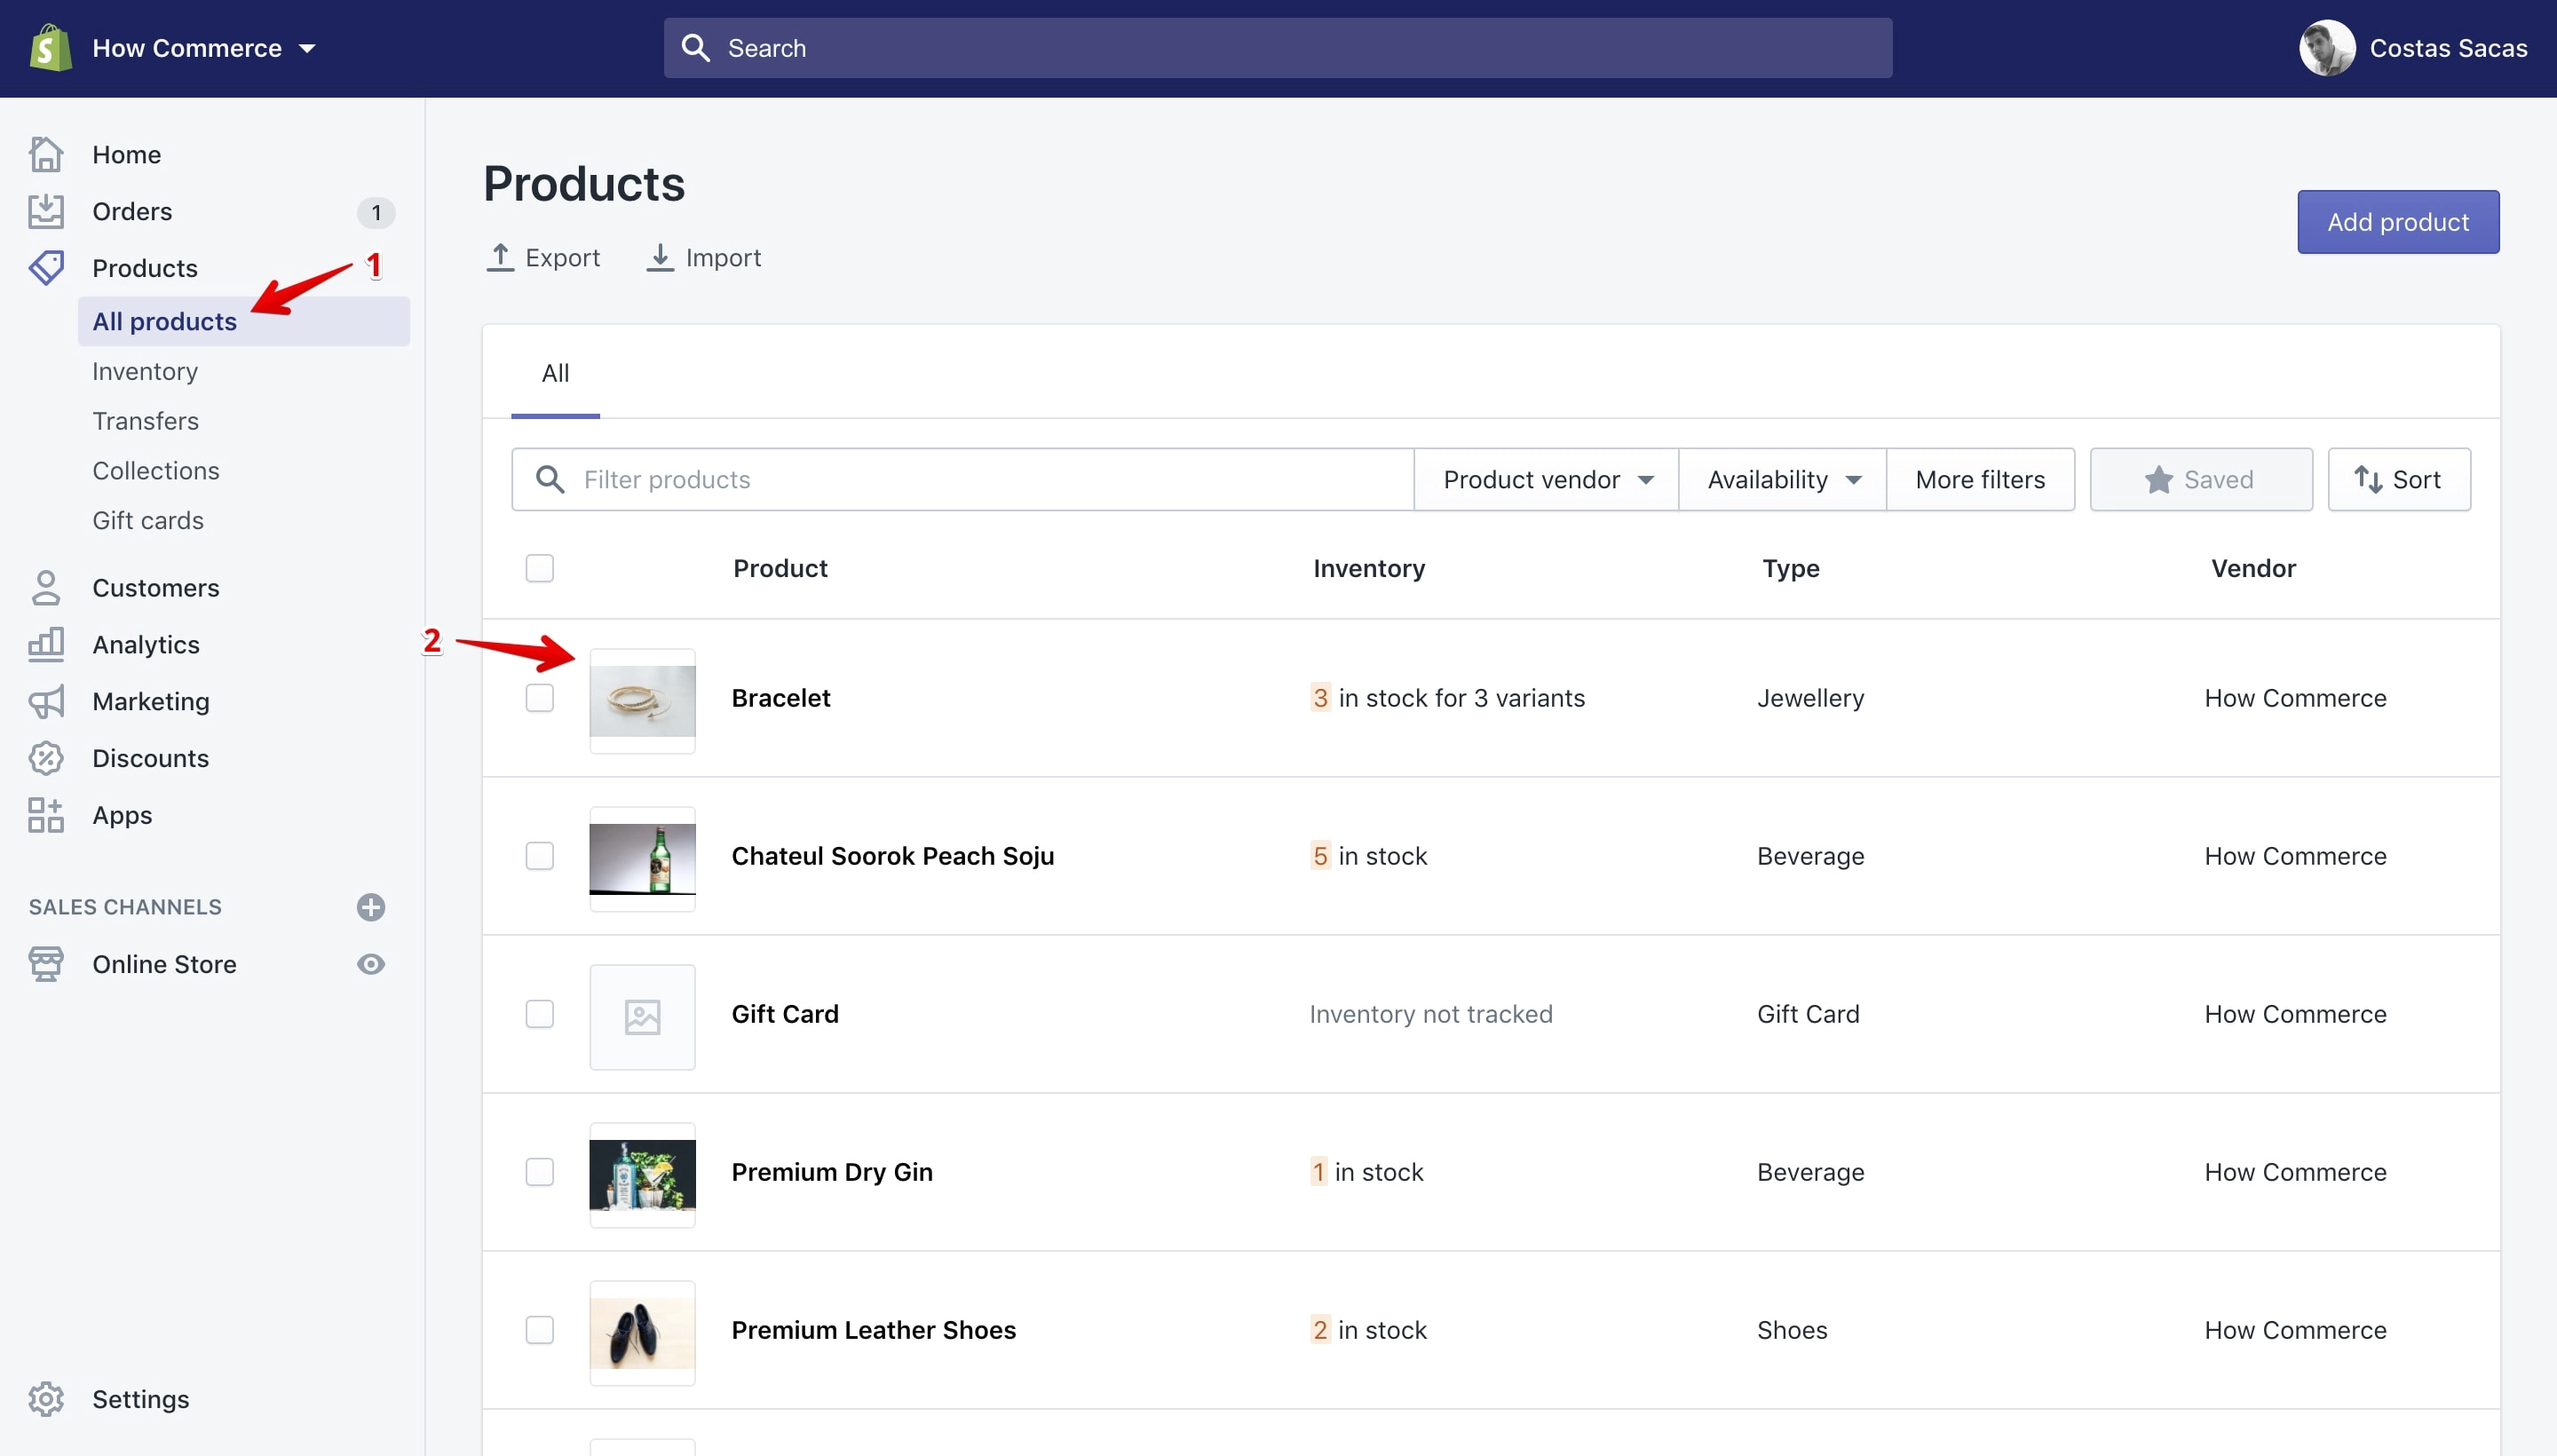
Task: Open the Sort options
Action: click(2399, 480)
